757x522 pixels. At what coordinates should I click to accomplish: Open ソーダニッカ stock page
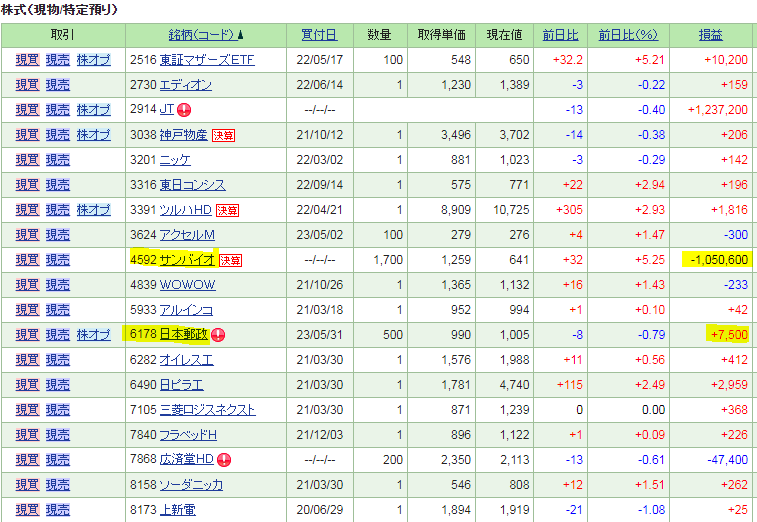(x=191, y=485)
